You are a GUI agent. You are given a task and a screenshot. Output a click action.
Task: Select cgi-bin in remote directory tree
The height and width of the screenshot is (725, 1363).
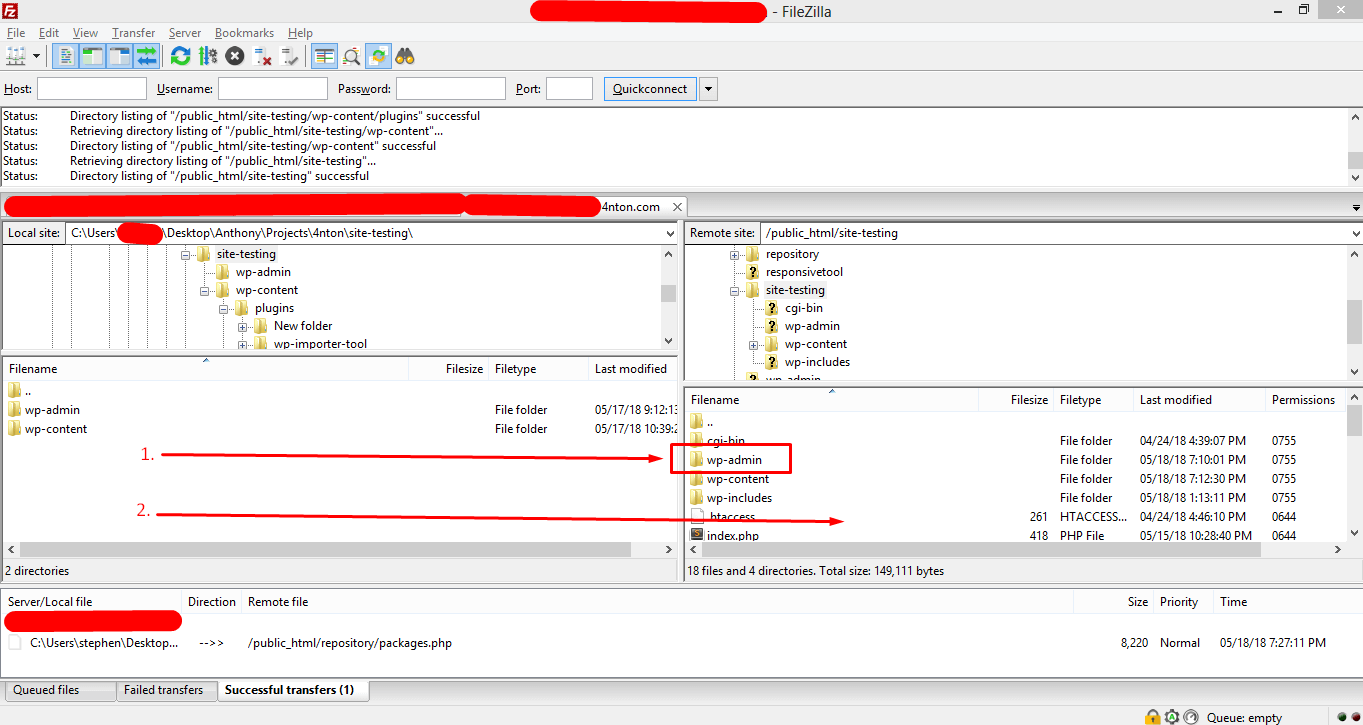[804, 308]
